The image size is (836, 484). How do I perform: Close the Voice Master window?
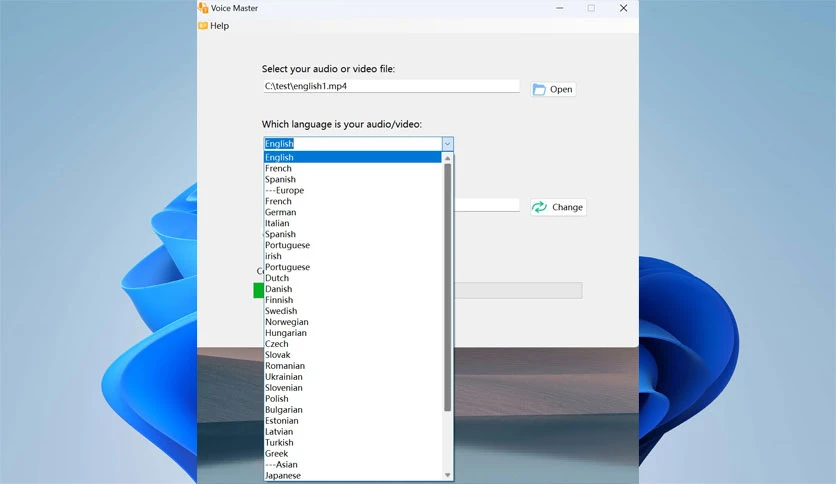click(x=623, y=8)
